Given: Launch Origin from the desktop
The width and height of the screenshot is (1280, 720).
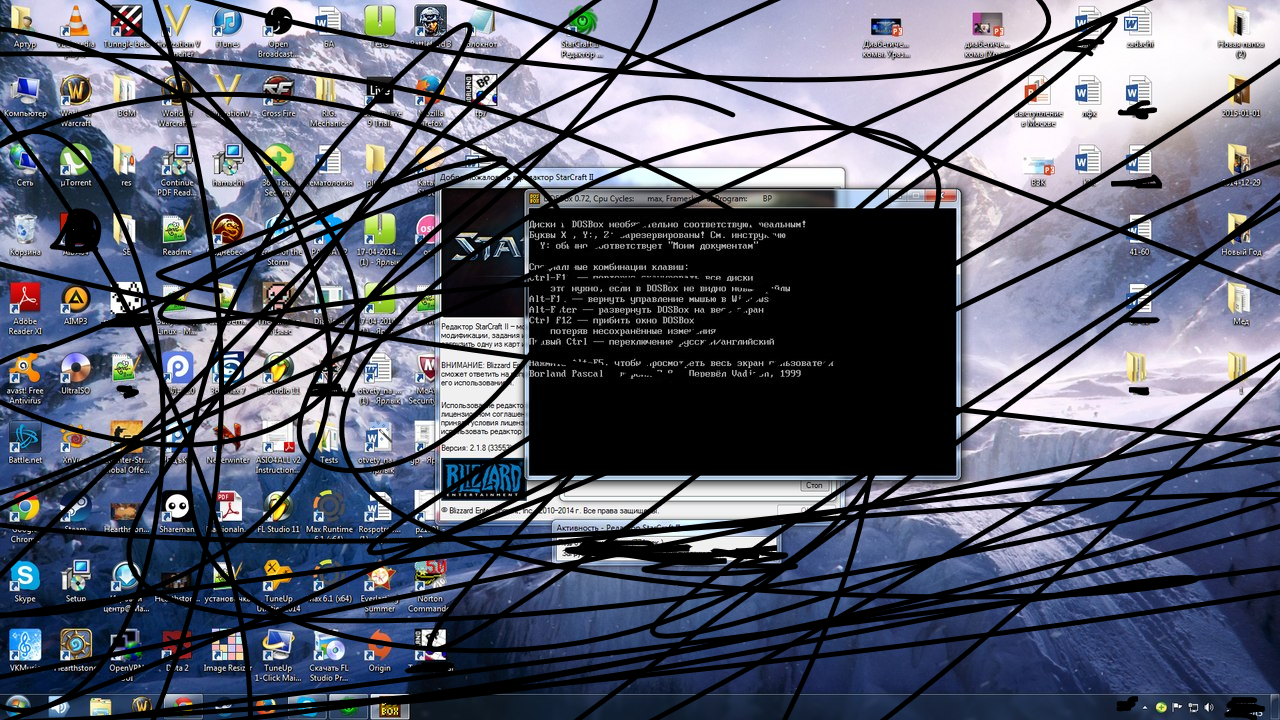Looking at the screenshot, I should click(379, 652).
